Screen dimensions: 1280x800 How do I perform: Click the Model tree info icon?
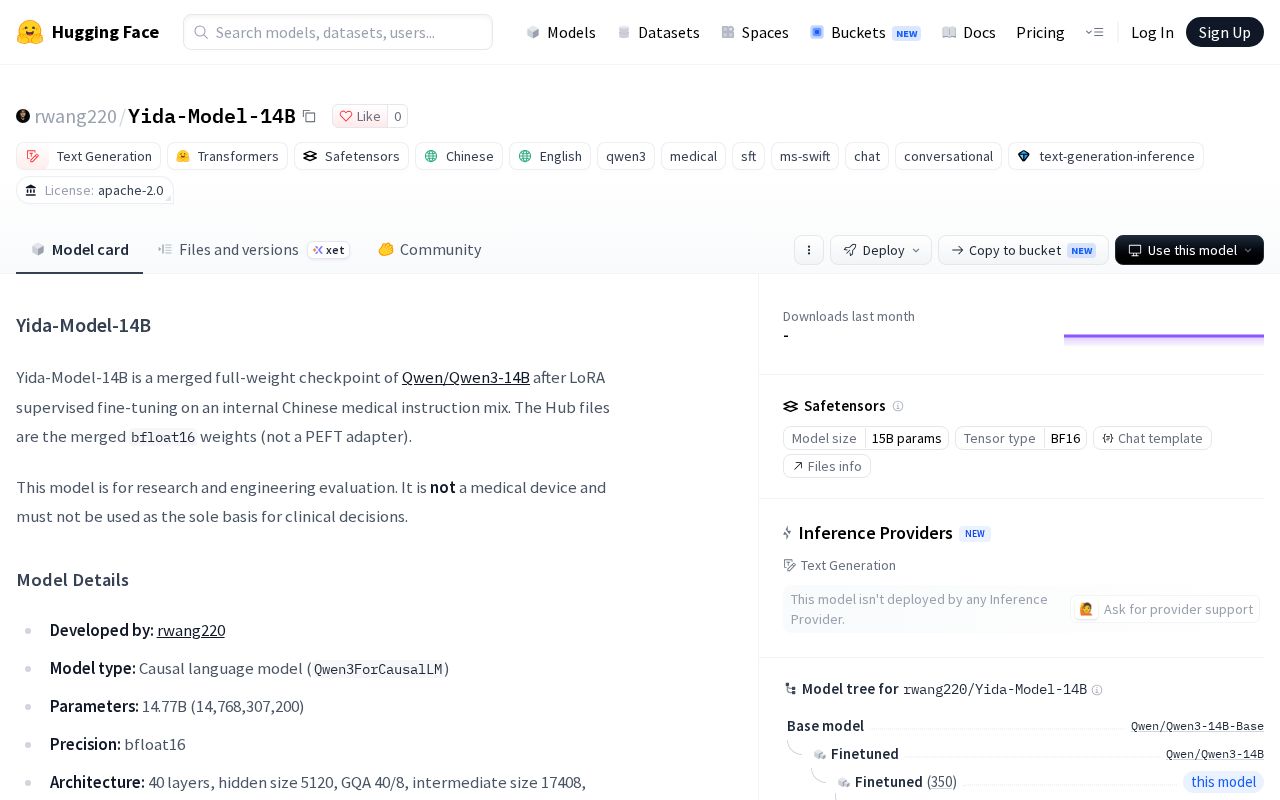[x=1097, y=690]
